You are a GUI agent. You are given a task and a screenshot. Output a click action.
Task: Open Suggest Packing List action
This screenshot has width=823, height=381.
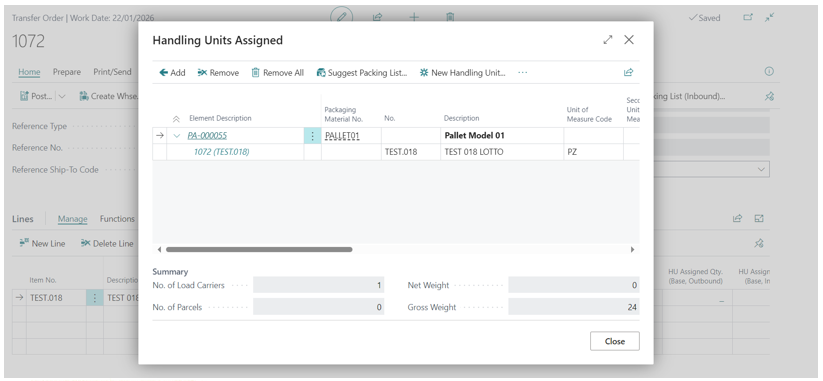[362, 73]
